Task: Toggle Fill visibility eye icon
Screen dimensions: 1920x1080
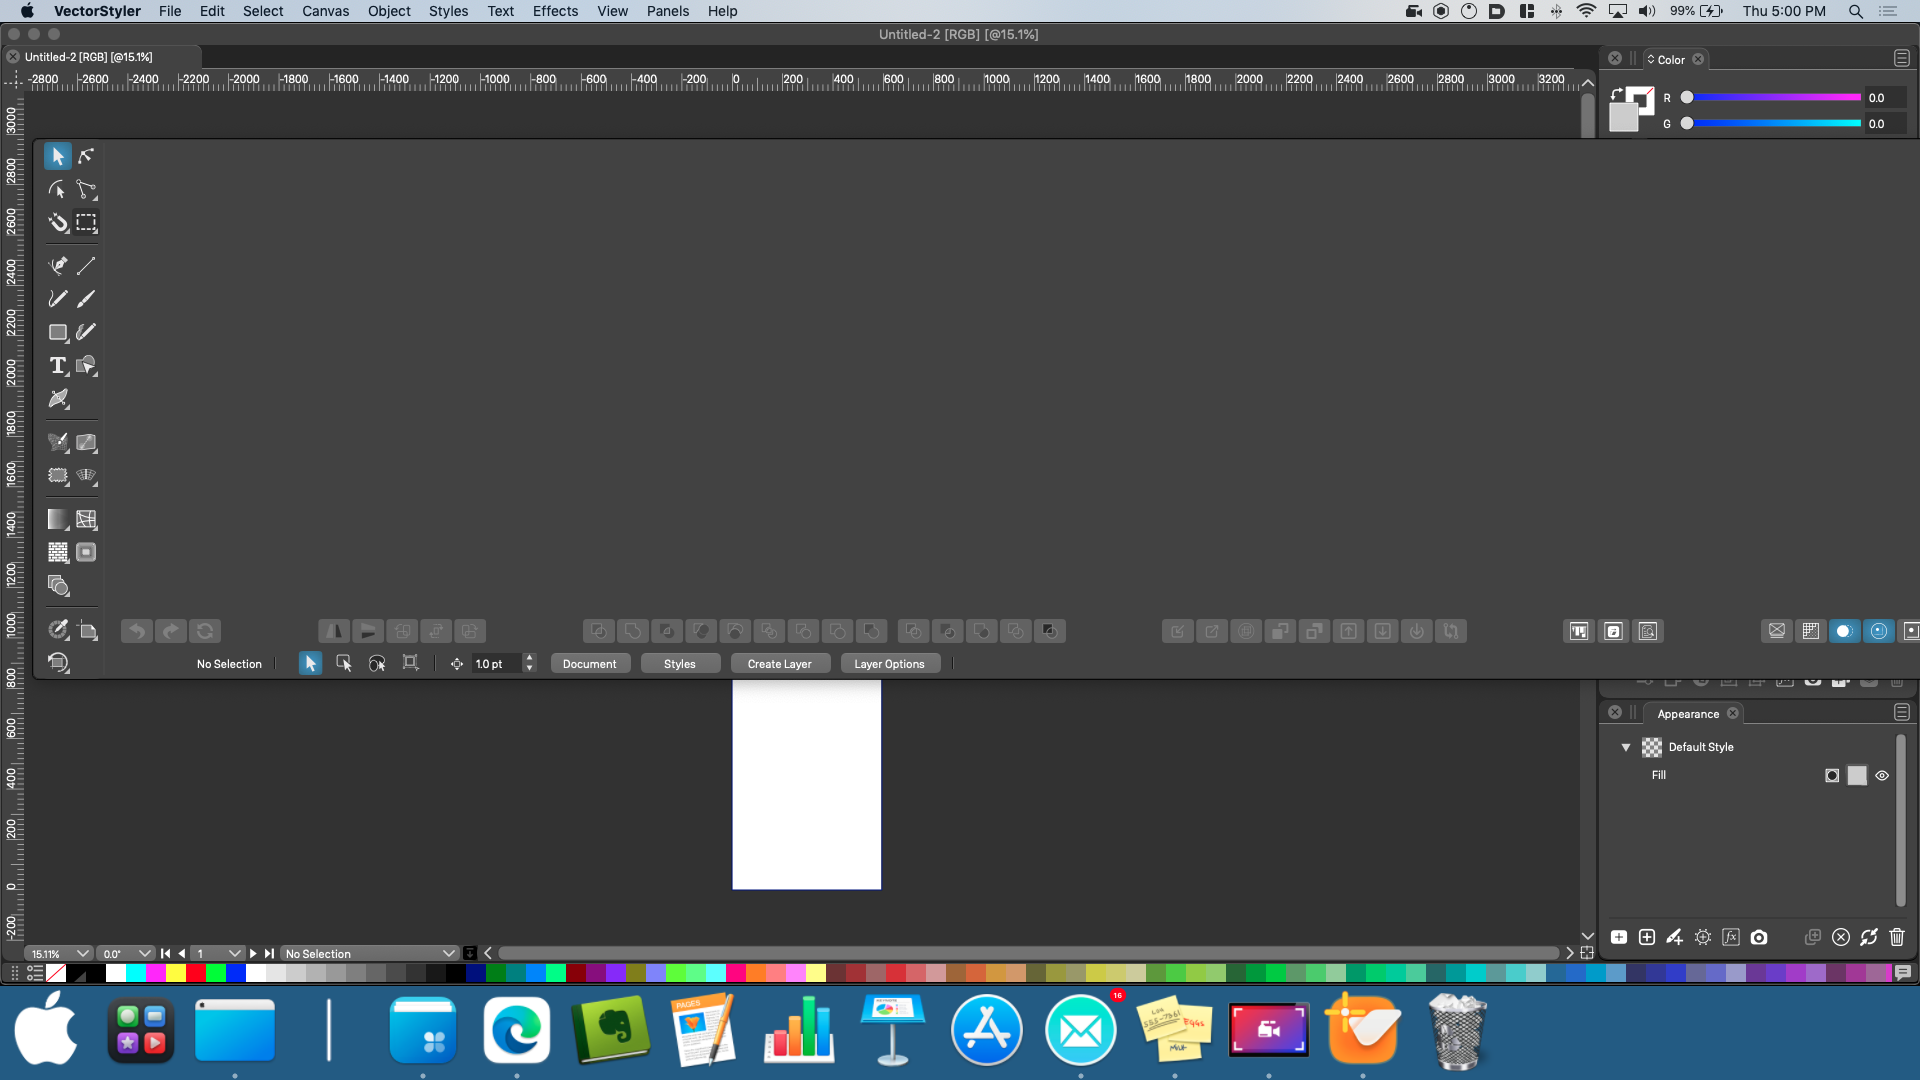Action: 1882,776
